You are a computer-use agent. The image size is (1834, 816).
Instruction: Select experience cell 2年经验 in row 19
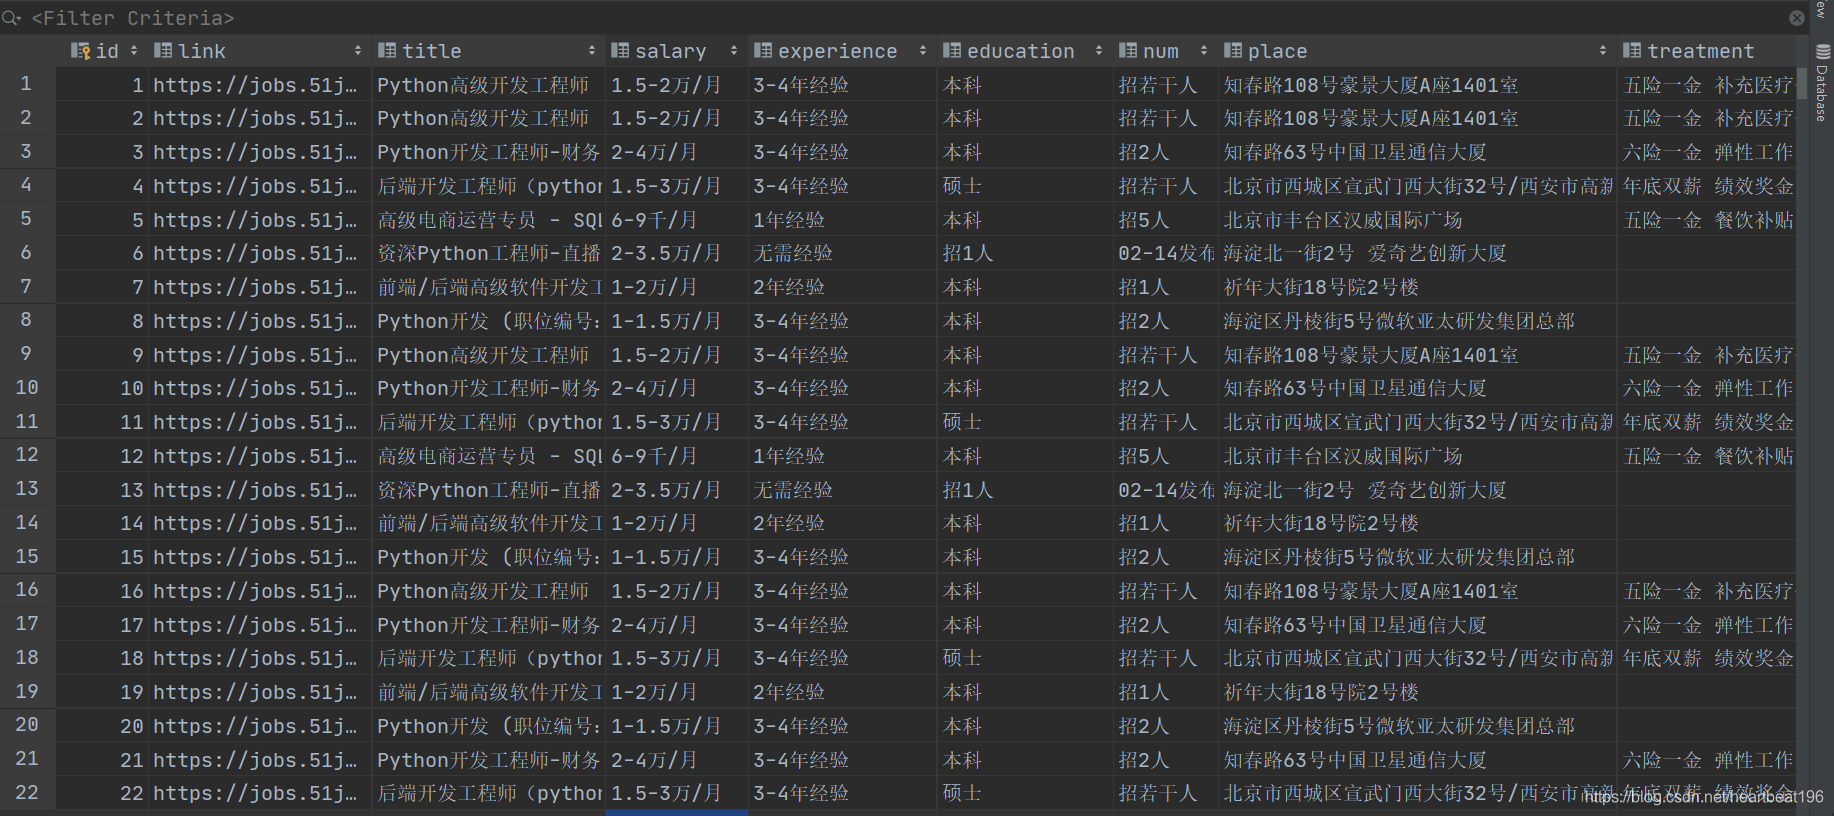(842, 692)
